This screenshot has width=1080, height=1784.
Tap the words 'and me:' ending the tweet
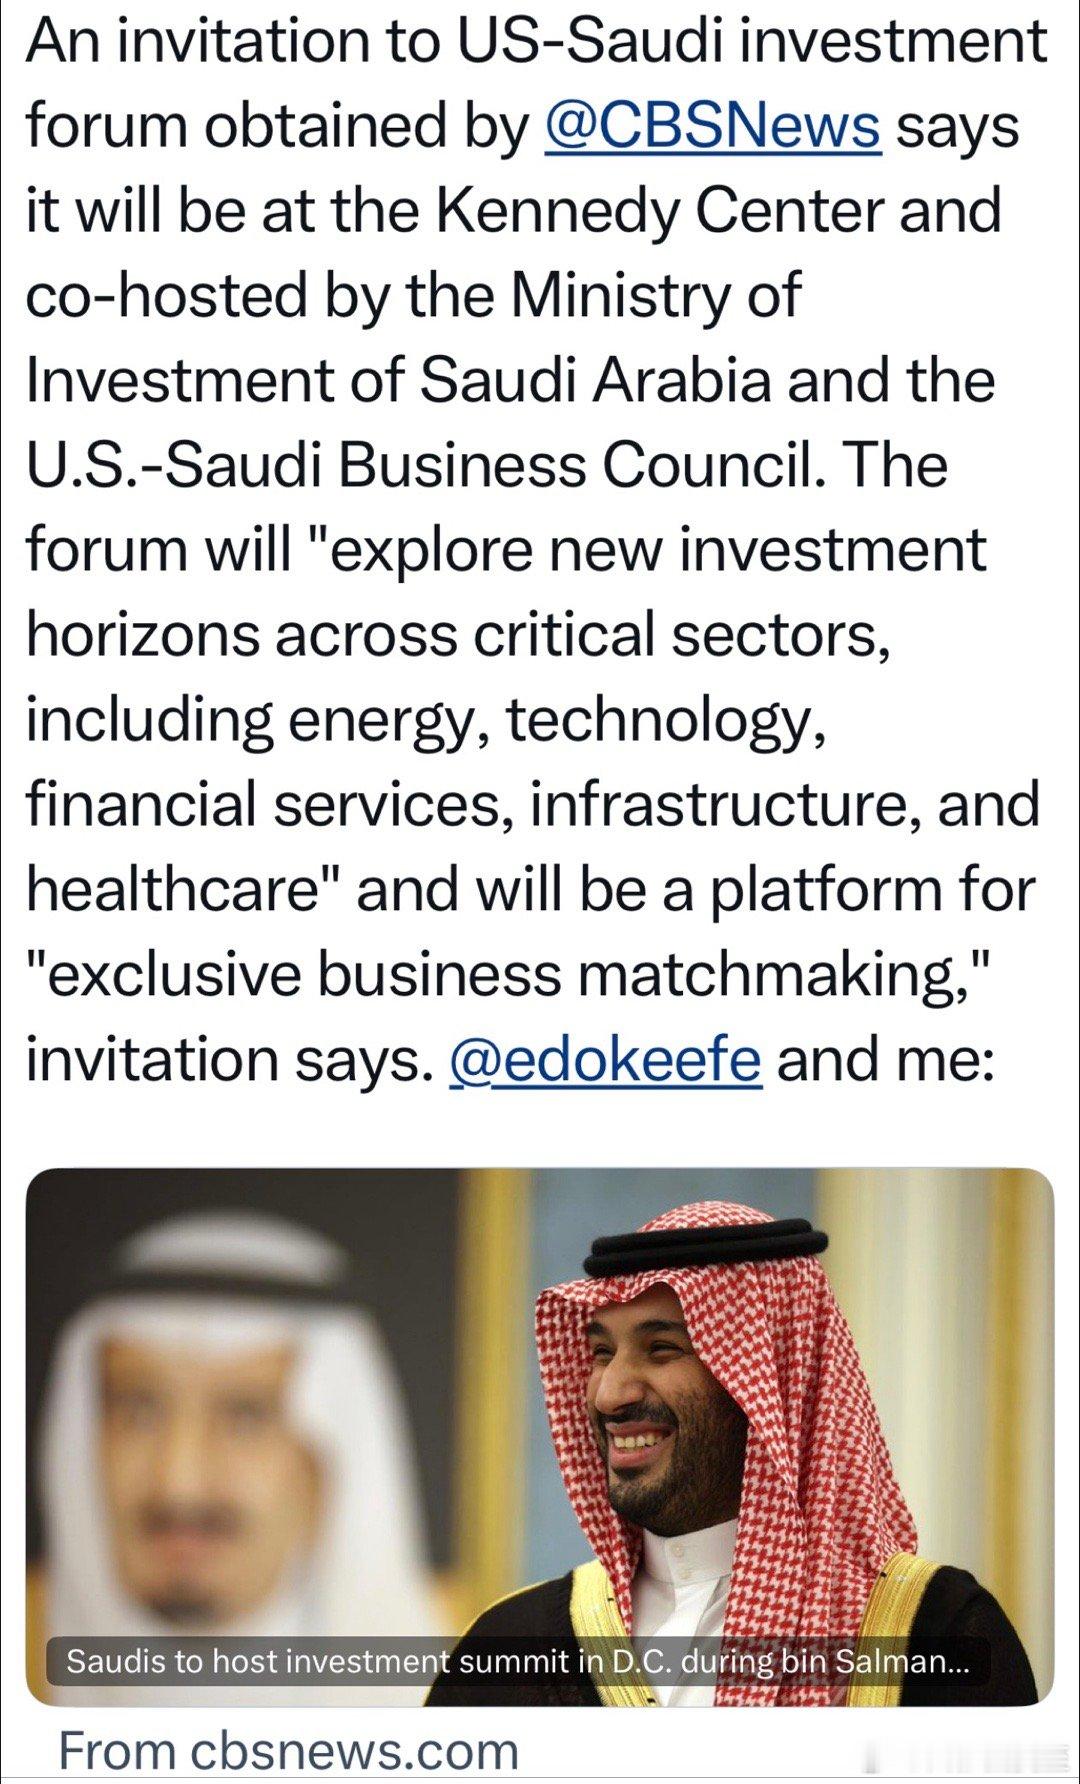click(886, 1060)
